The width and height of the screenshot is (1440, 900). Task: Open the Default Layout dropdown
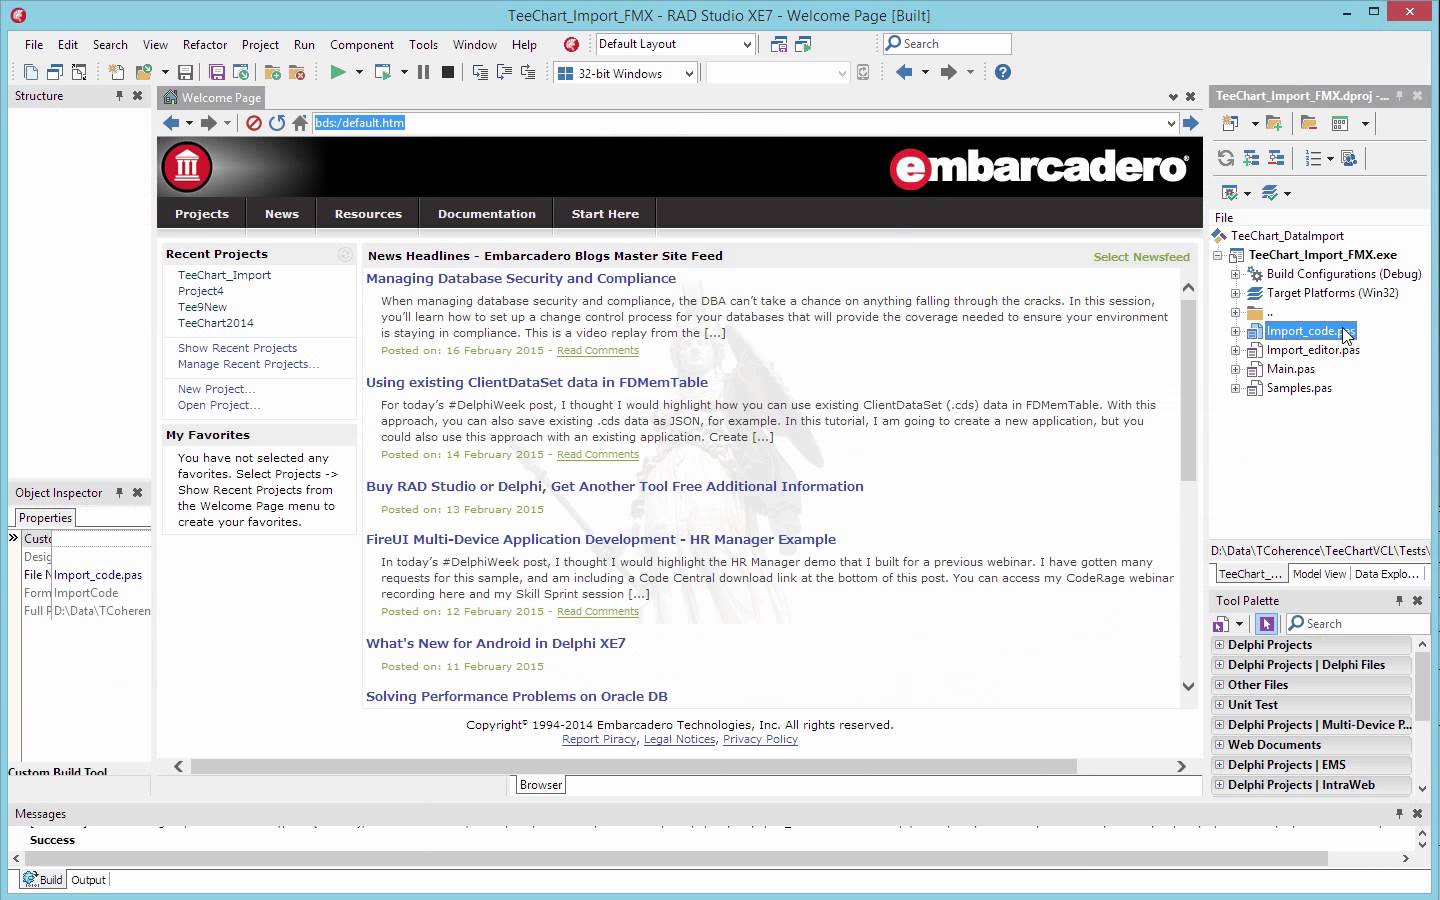pos(747,44)
